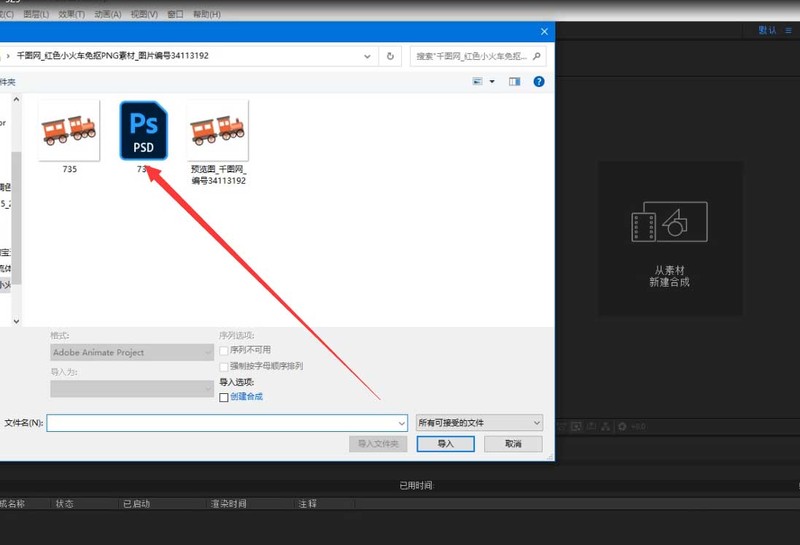Toggle the 强制按字母顺序排列 checkbox
Screen dimensions: 800x545
pos(223,366)
